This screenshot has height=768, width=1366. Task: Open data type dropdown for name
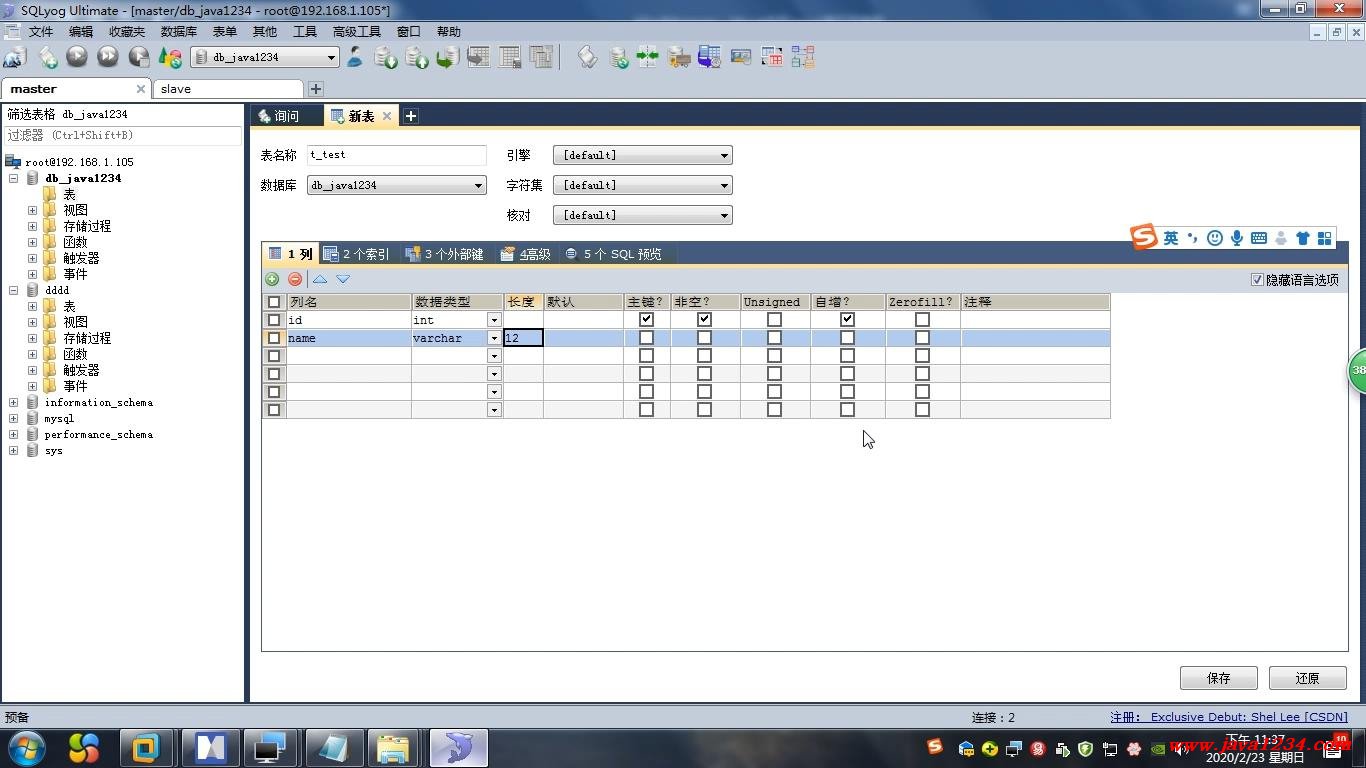point(494,338)
